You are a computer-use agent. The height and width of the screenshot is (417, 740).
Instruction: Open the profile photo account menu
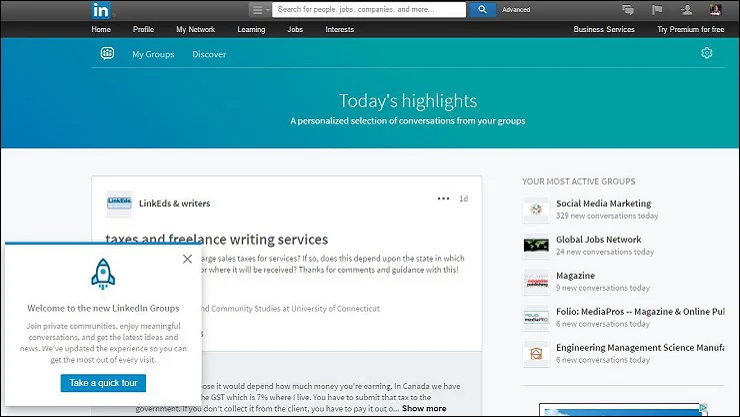coord(715,9)
